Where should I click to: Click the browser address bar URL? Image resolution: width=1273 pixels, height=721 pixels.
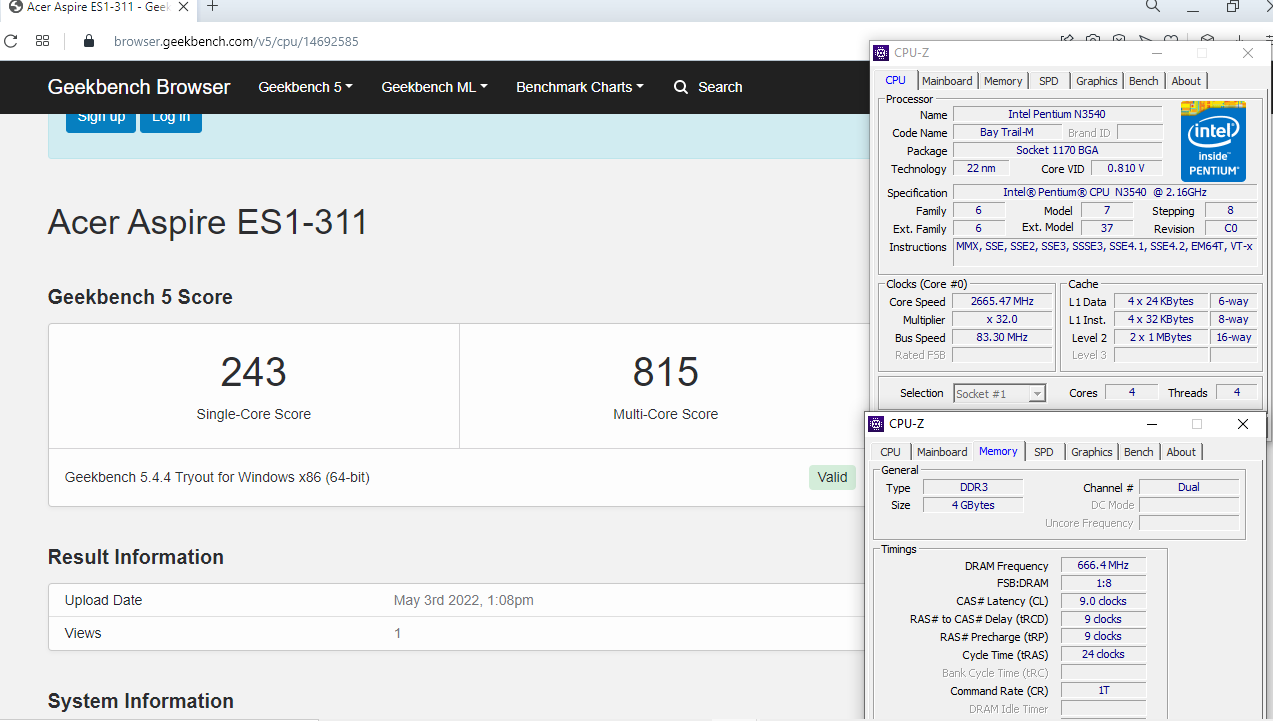[x=236, y=41]
